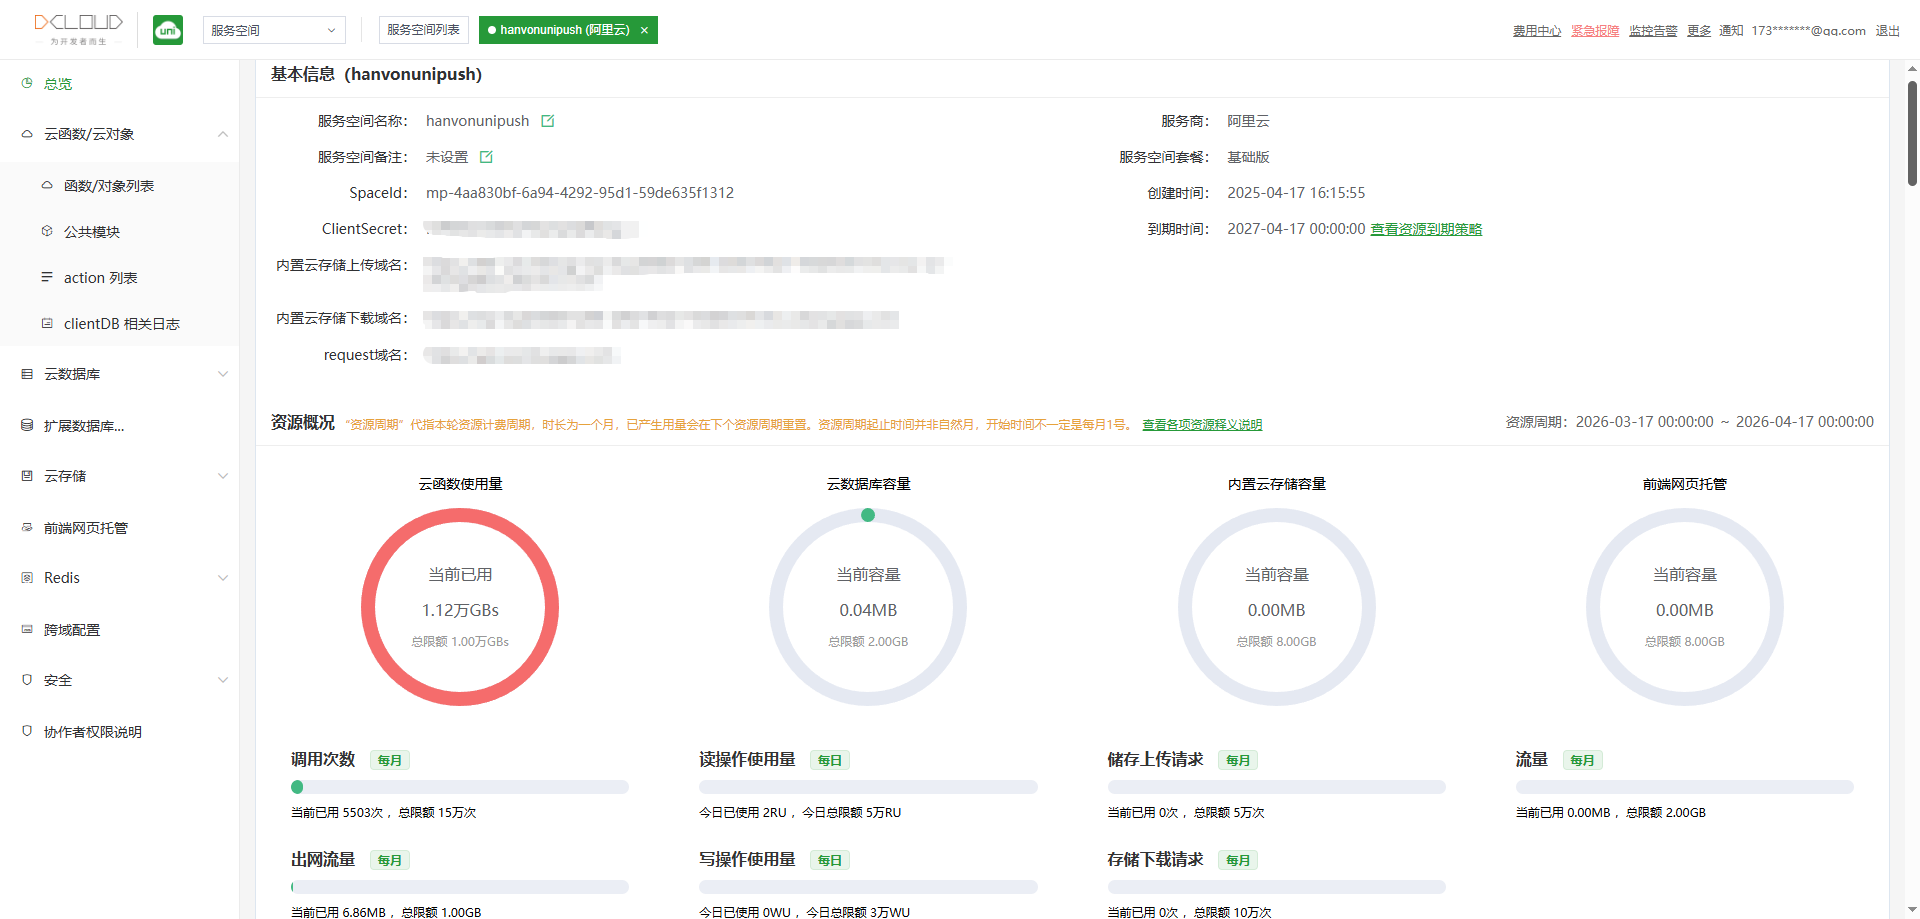This screenshot has height=919, width=1920.
Task: Open 查看各项资源释义说明 link
Action: tap(1202, 424)
